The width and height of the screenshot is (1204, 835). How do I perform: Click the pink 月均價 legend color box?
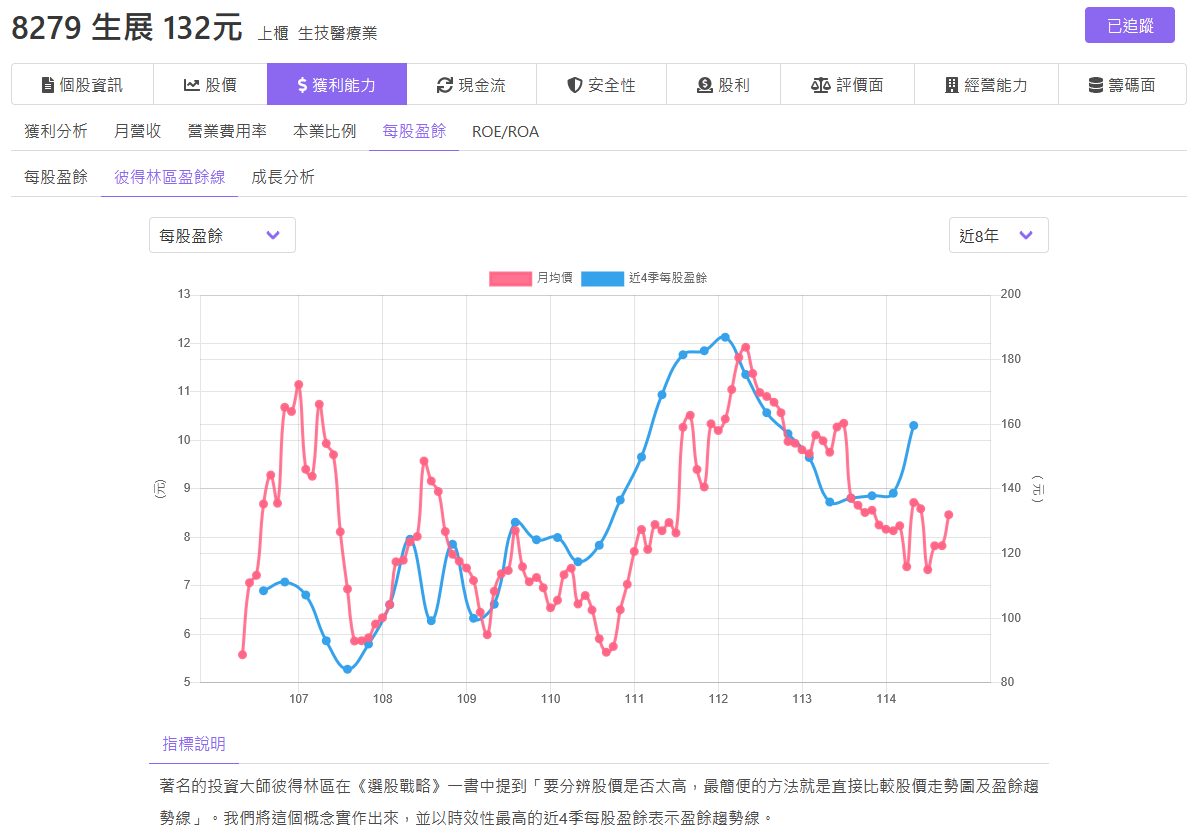click(510, 278)
